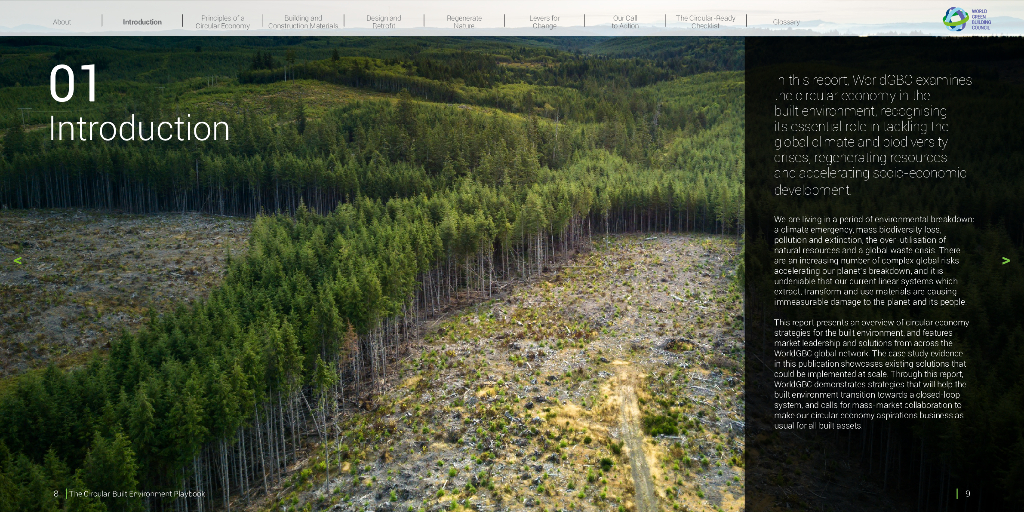This screenshot has width=1024, height=512.
Task: Click page number 8 in footer
Action: click(56, 493)
